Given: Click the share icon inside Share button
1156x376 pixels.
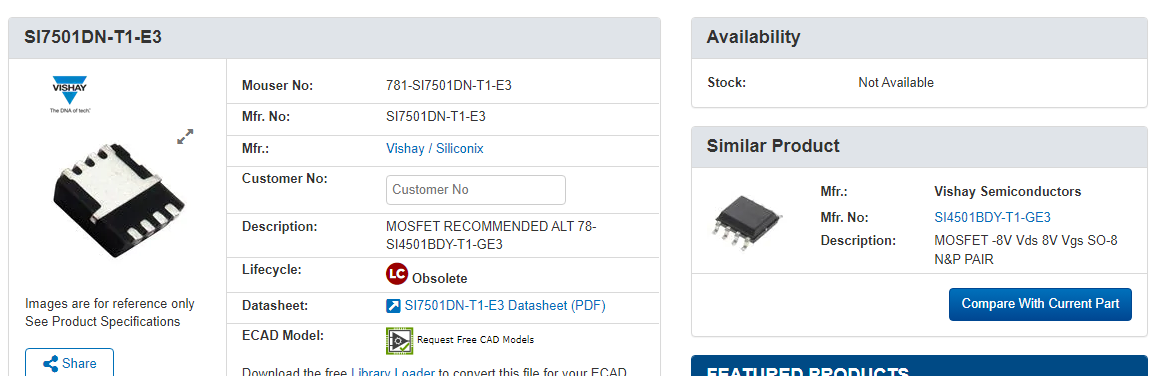Looking at the screenshot, I should [x=51, y=363].
